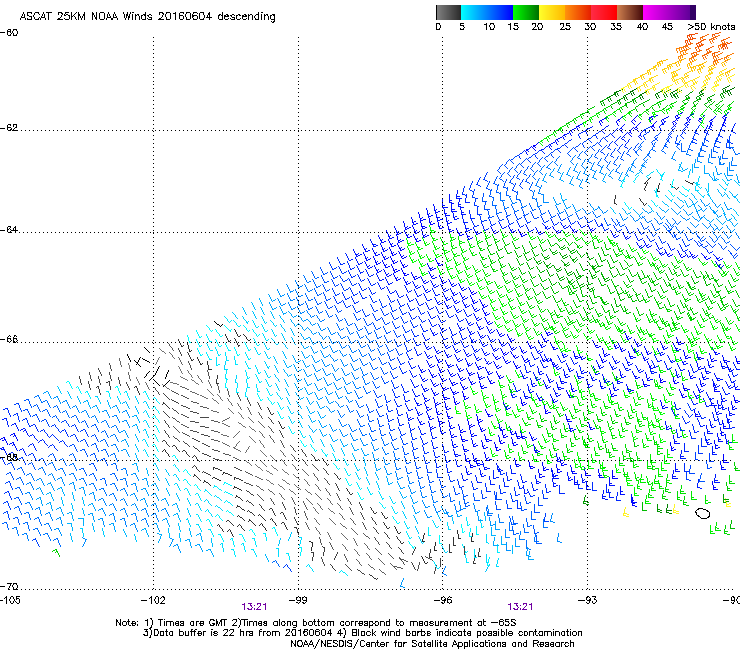
Task: Click the brown 35–40 knots color segment
Action: tap(630, 12)
